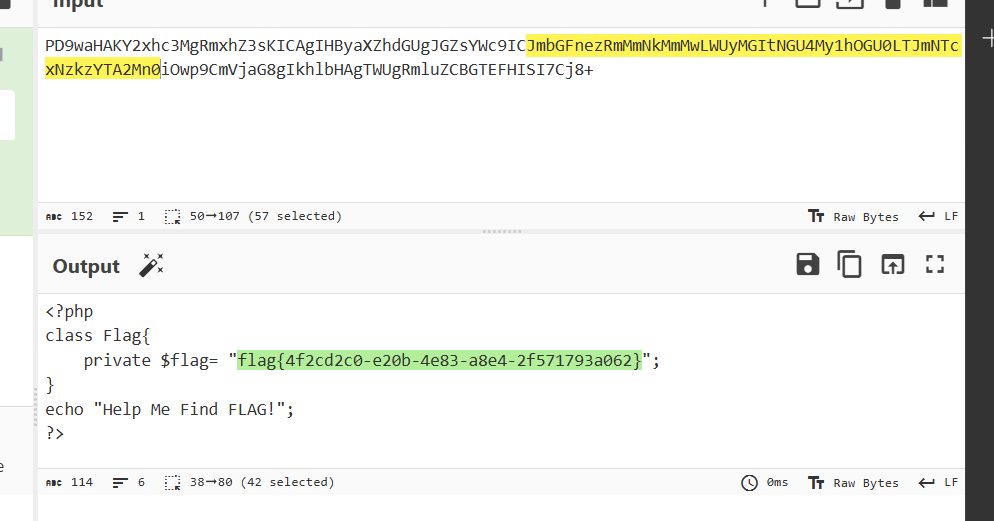Open input character encoding Raw Bytes selector
This screenshot has height=521, width=994.
point(853,216)
